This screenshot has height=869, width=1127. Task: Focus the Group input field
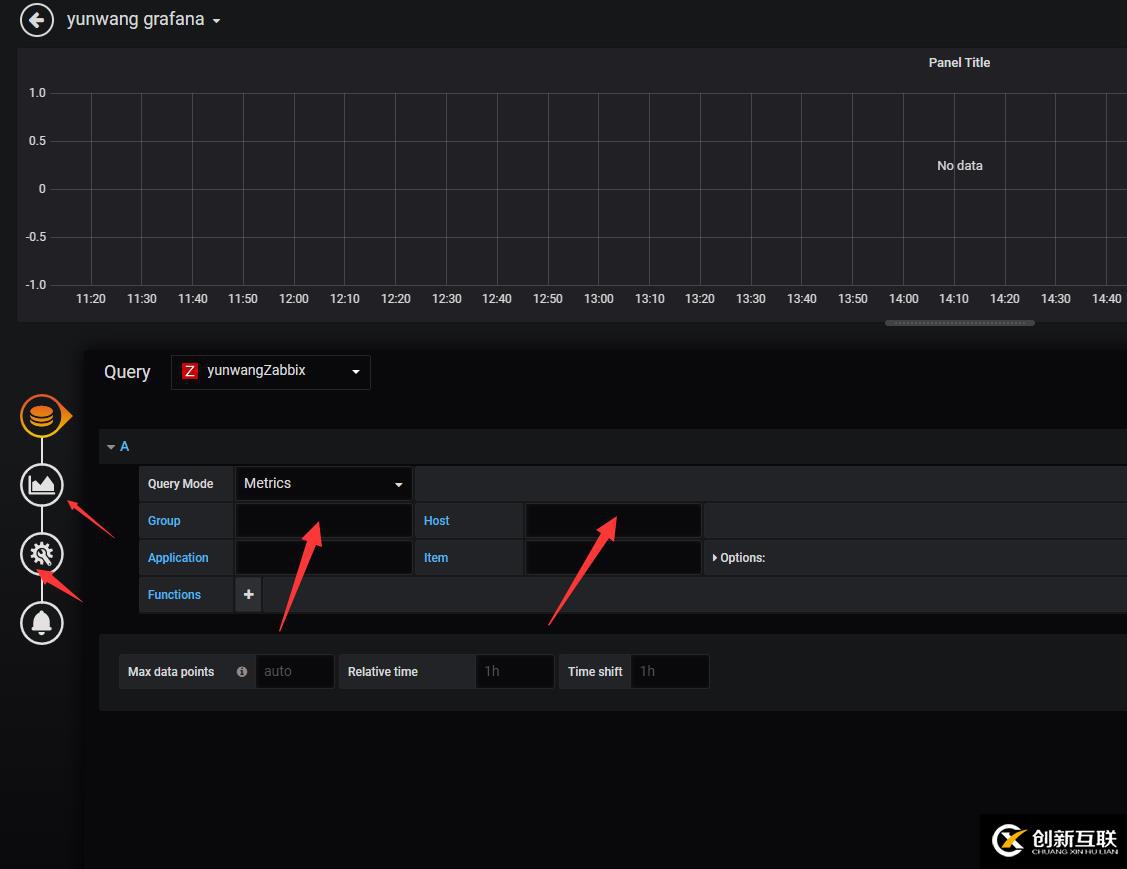(x=323, y=520)
